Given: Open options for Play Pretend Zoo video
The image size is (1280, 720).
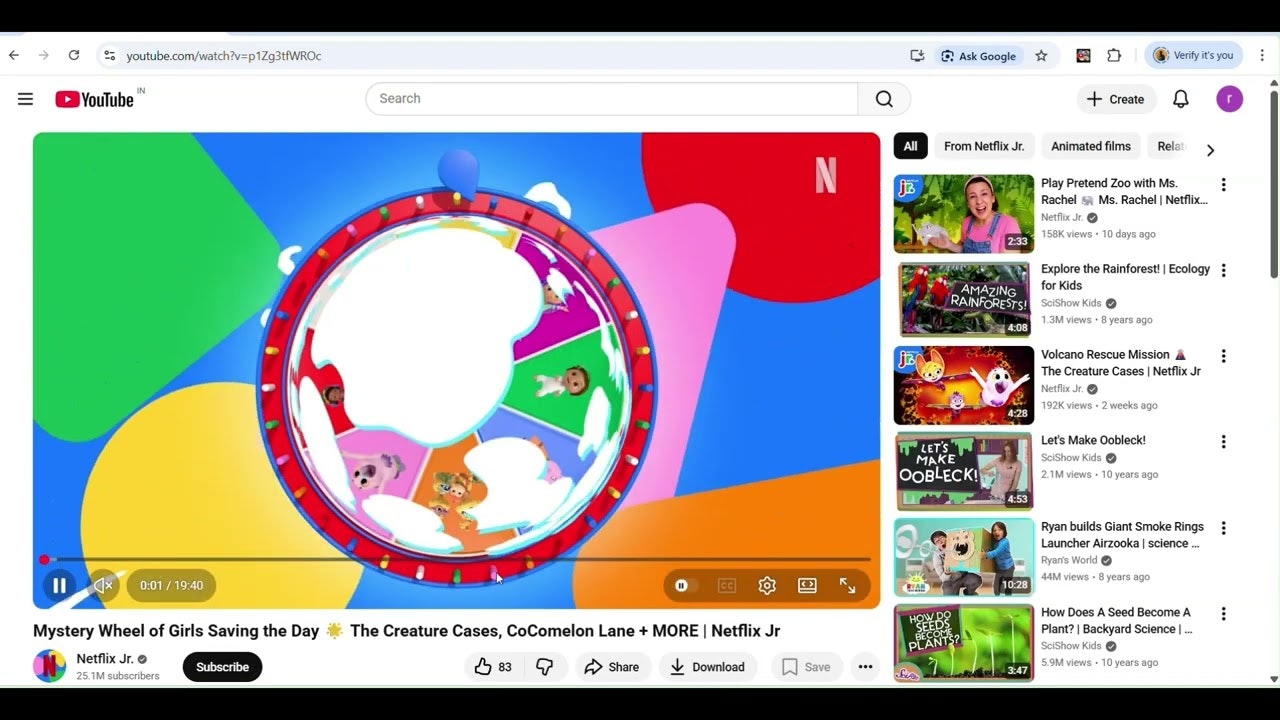Looking at the screenshot, I should coord(1223,185).
